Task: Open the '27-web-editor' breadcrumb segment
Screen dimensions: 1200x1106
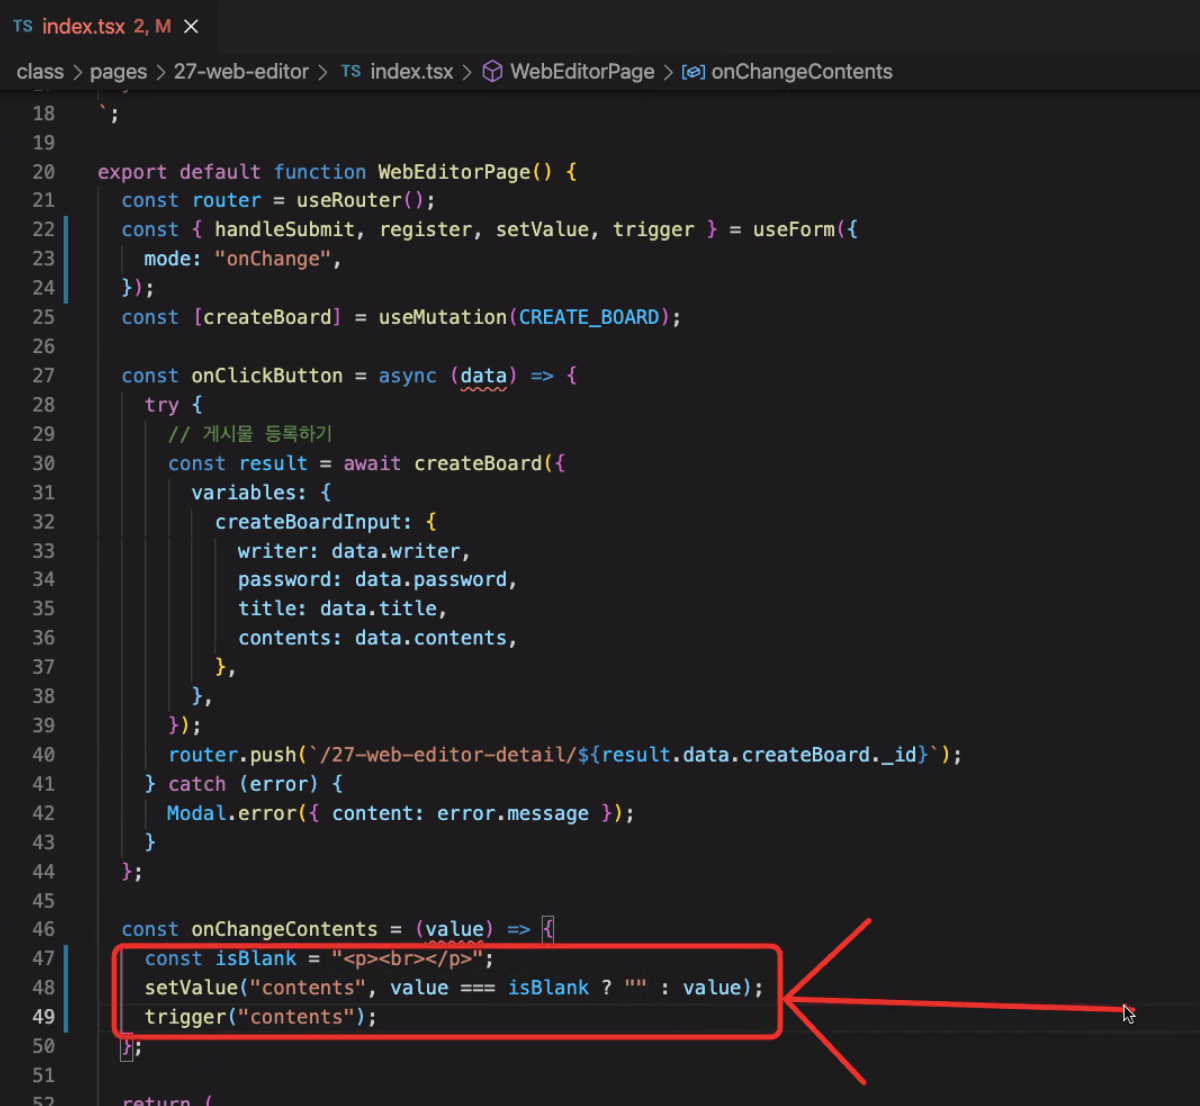Action: (241, 72)
